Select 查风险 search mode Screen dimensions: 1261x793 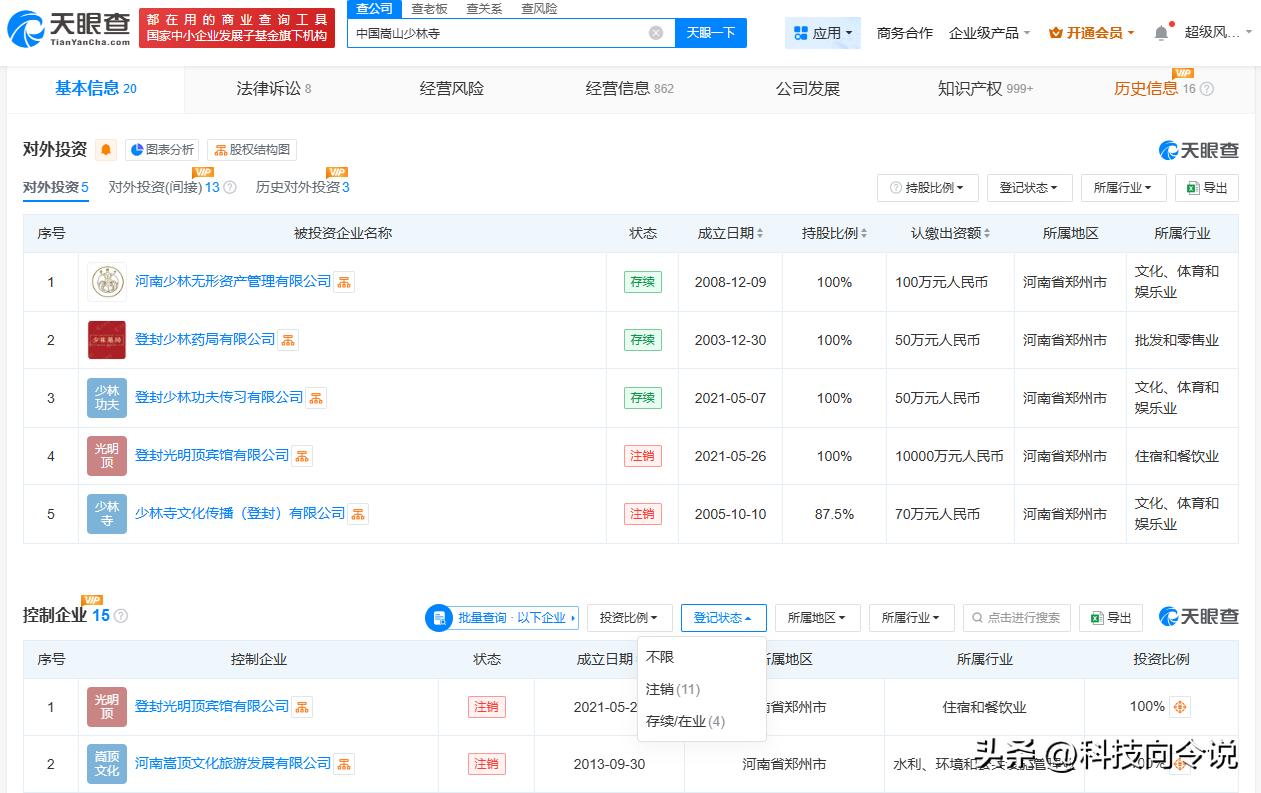(539, 9)
